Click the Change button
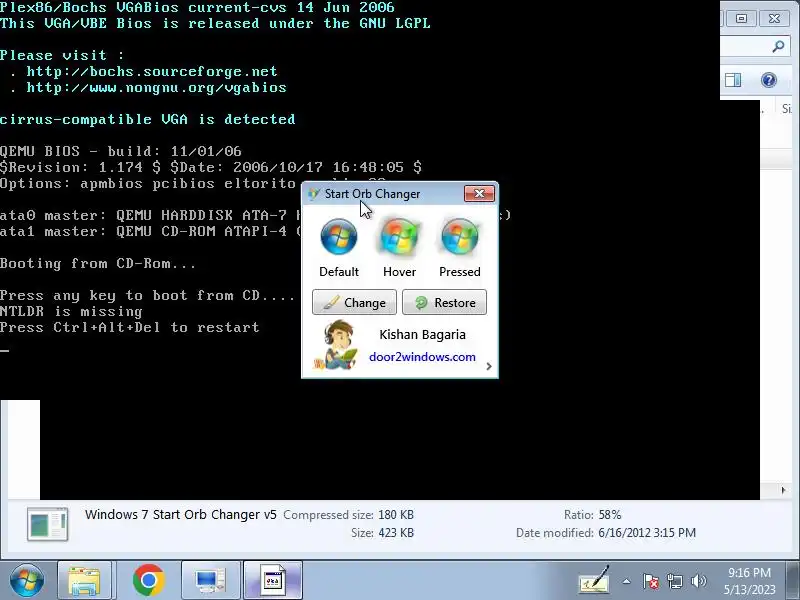Screen dimensions: 800x600 pyautogui.click(x=354, y=303)
